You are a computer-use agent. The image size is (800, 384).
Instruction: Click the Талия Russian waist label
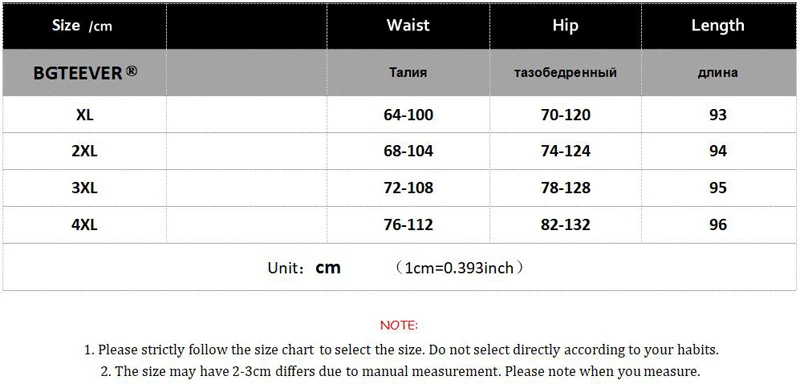408,73
